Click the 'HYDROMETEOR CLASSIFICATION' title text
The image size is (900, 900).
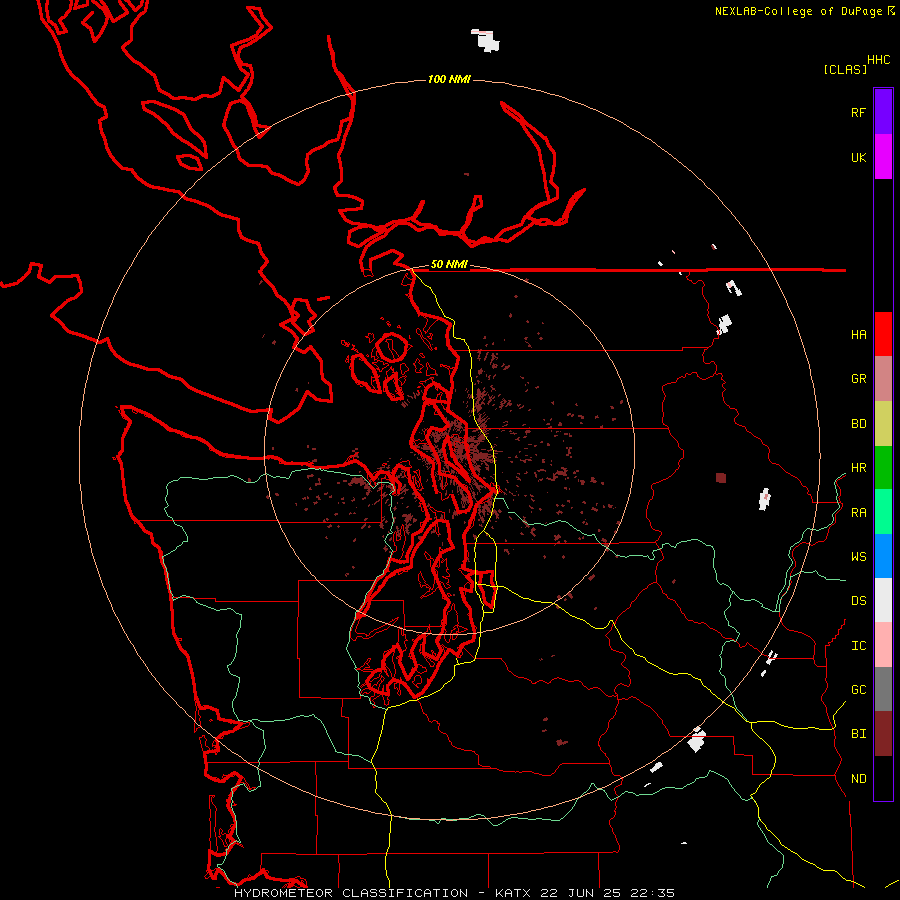(x=350, y=893)
